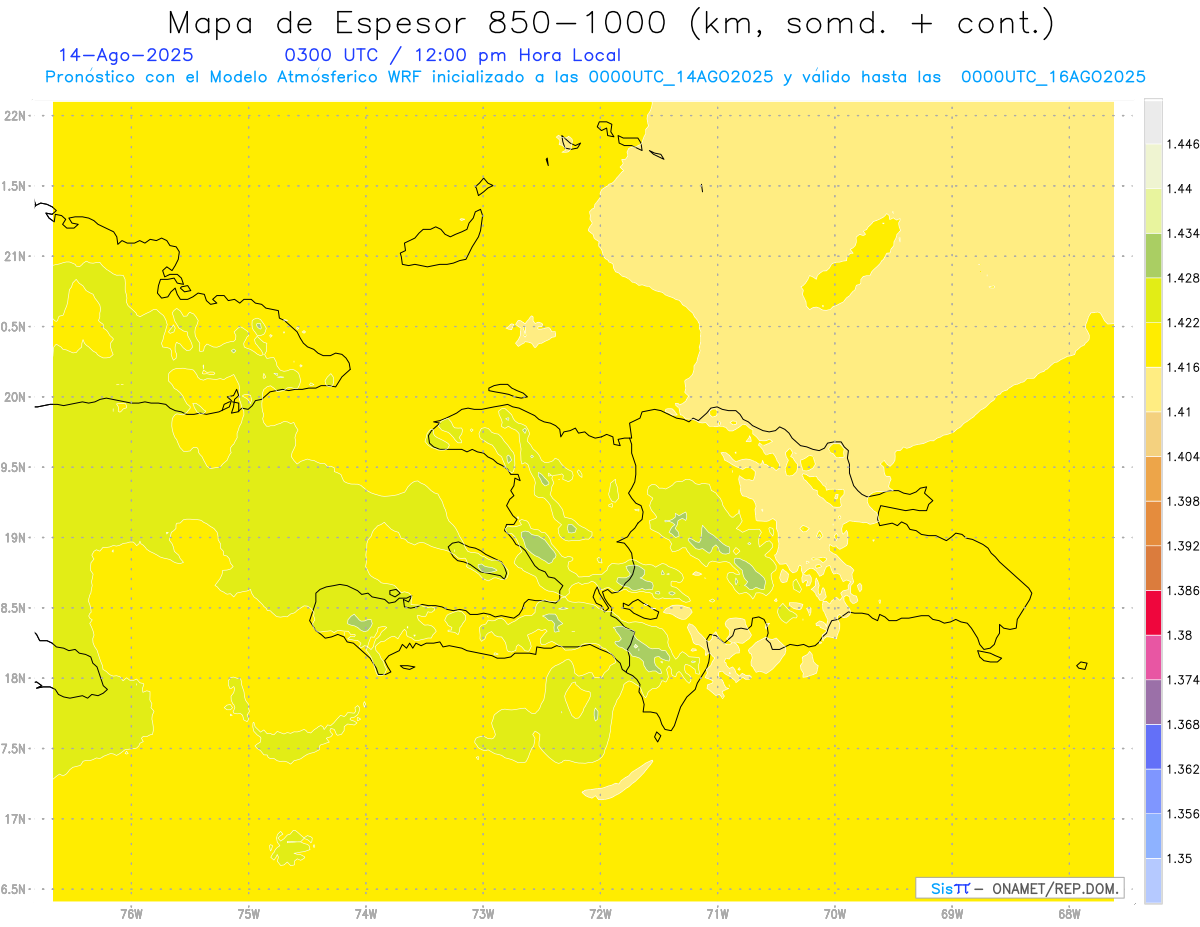
Task: Click the "21N" latitude axis label
Action: coord(15,256)
